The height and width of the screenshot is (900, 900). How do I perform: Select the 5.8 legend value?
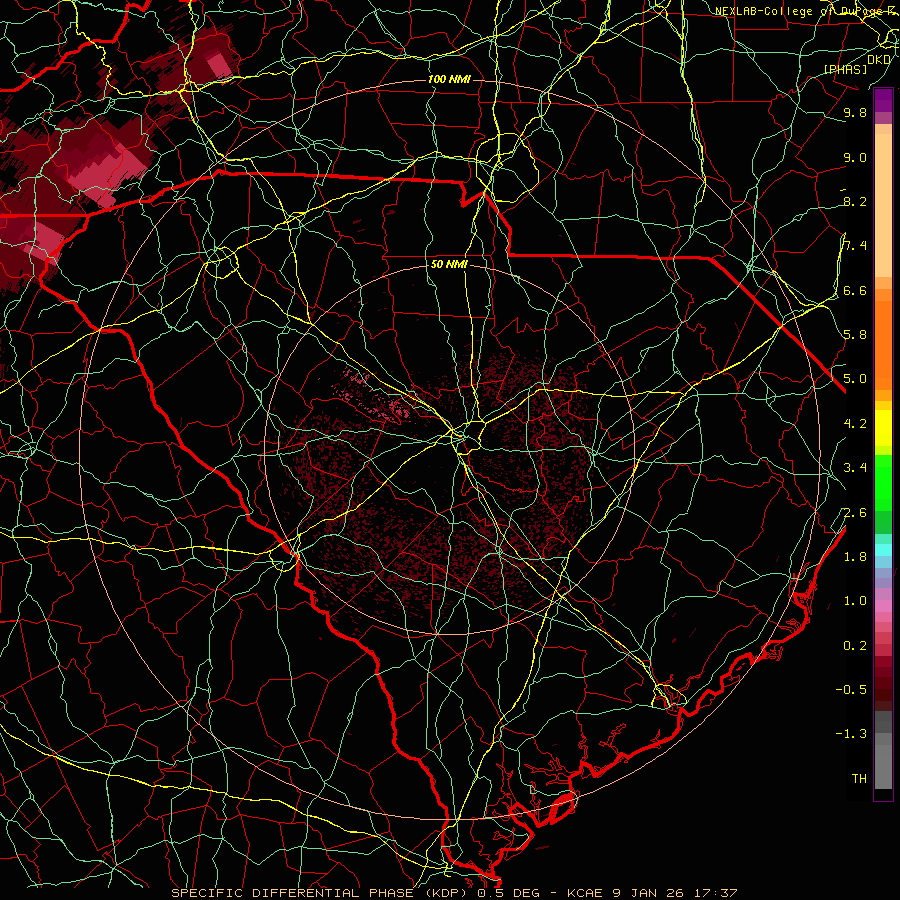pos(855,335)
